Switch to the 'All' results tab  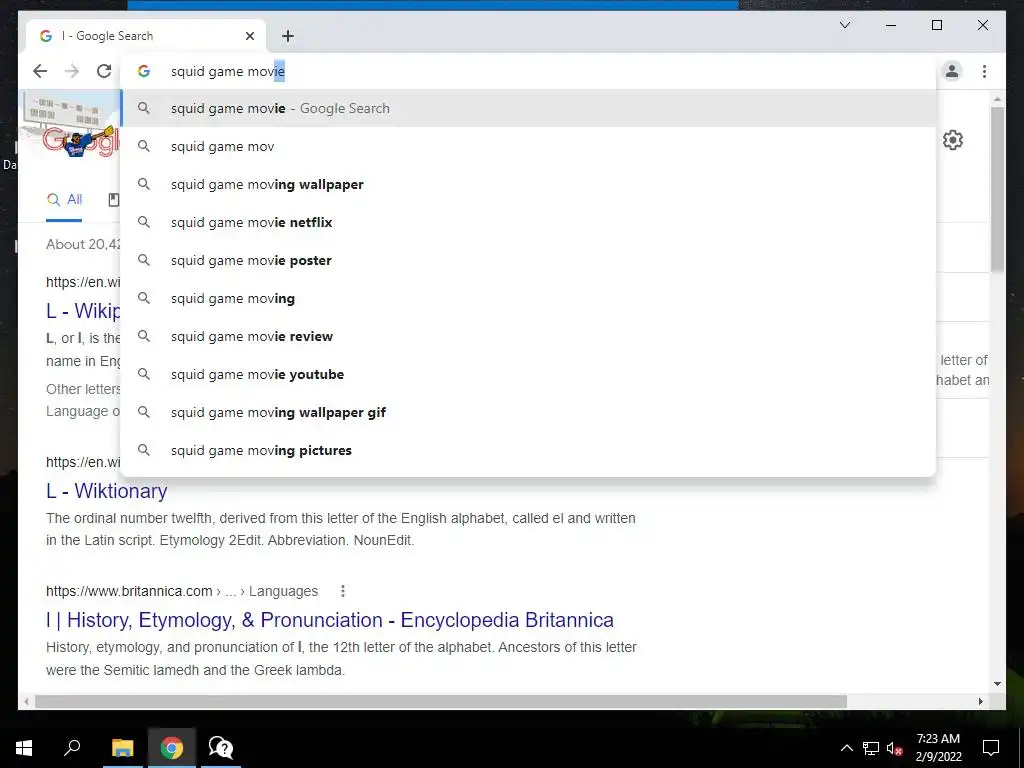64,200
